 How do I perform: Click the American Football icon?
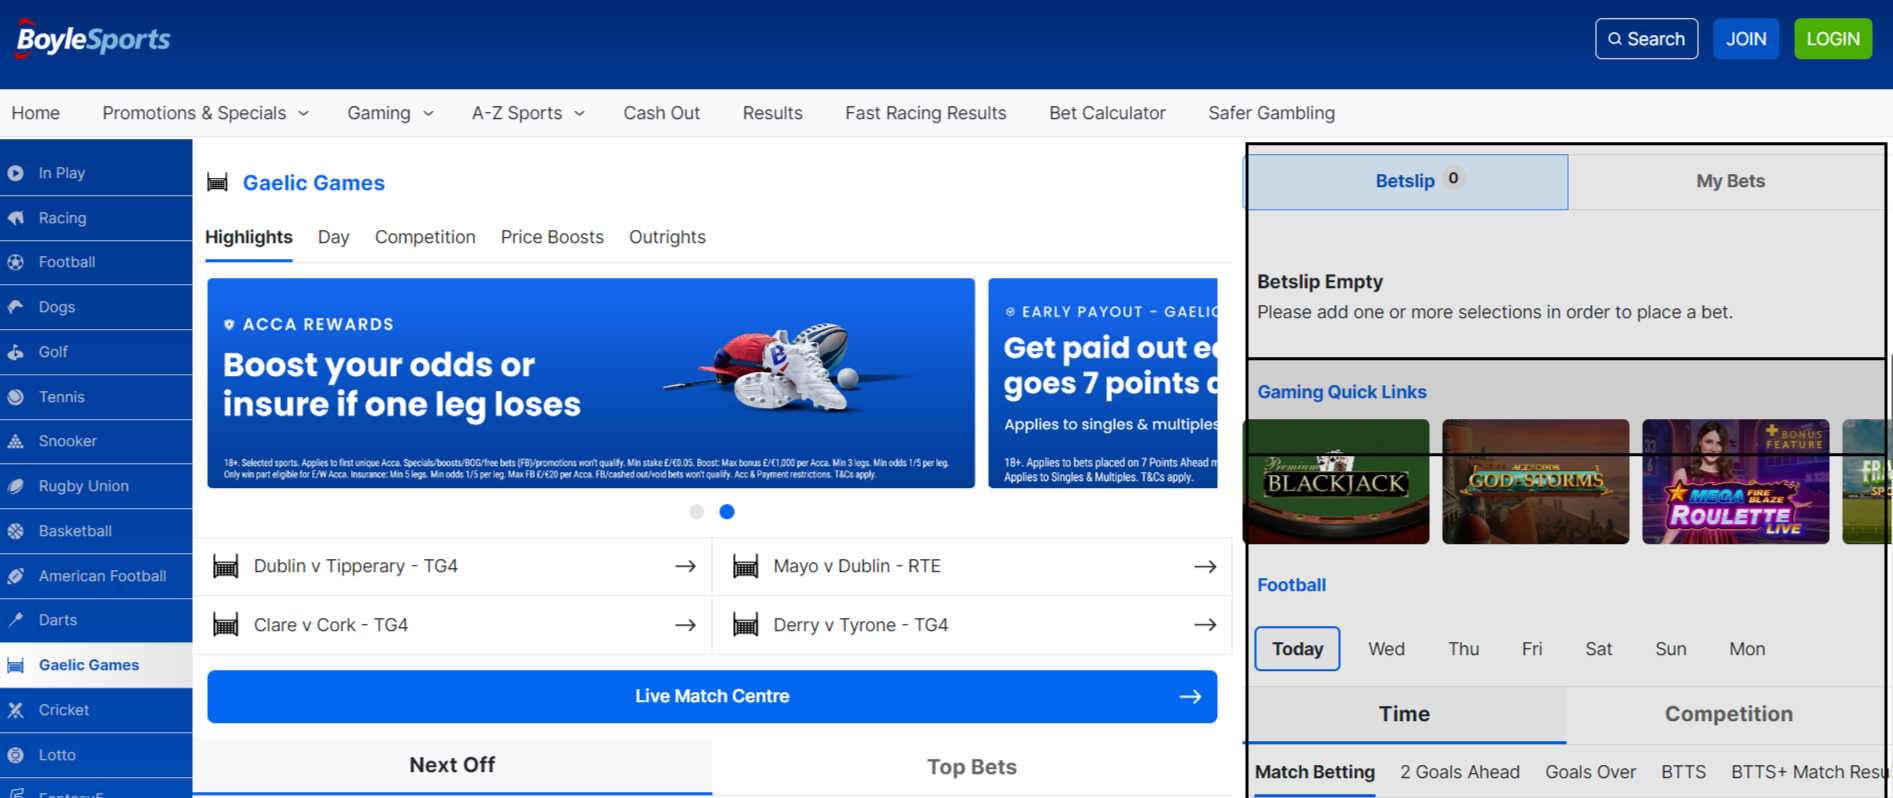pyautogui.click(x=16, y=576)
